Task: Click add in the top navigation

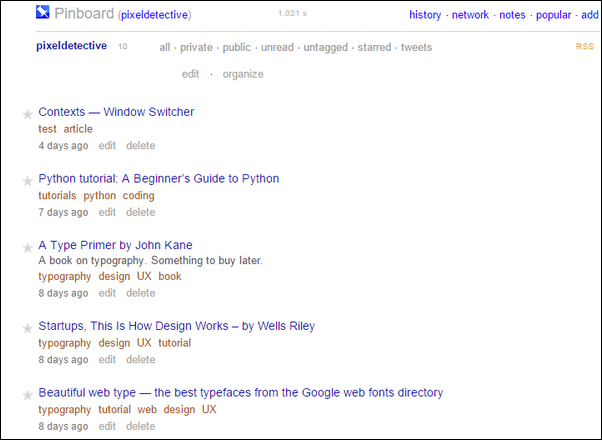Action: tap(590, 15)
